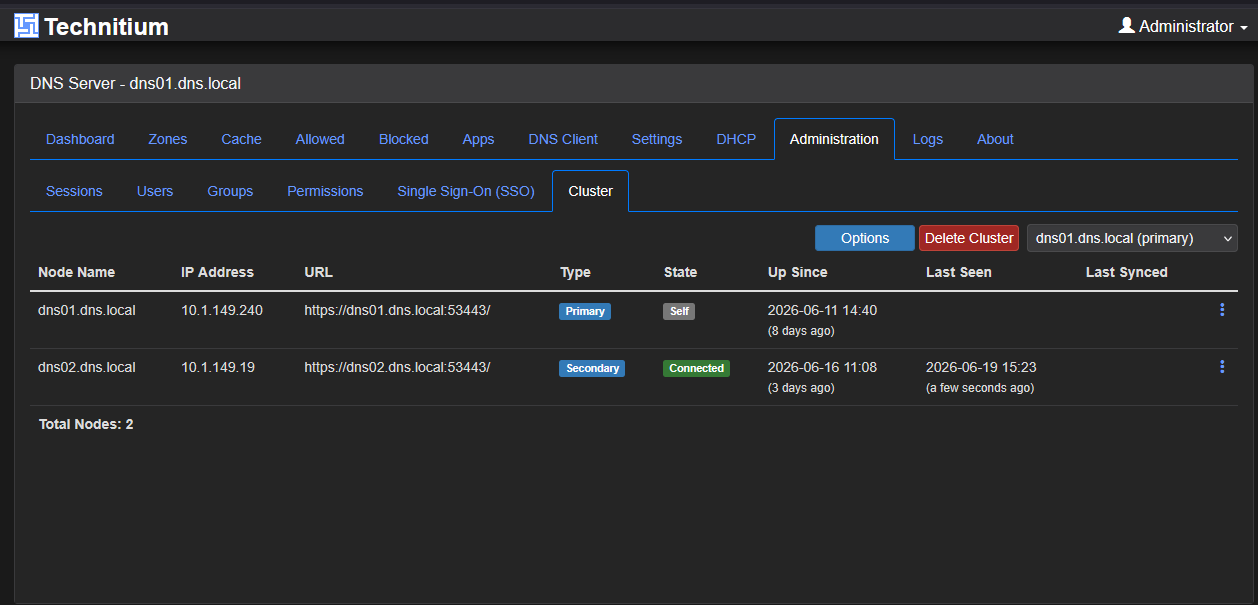Click the 2026-06-19 15:23 last seen value
This screenshot has width=1258, height=605.
pos(981,367)
